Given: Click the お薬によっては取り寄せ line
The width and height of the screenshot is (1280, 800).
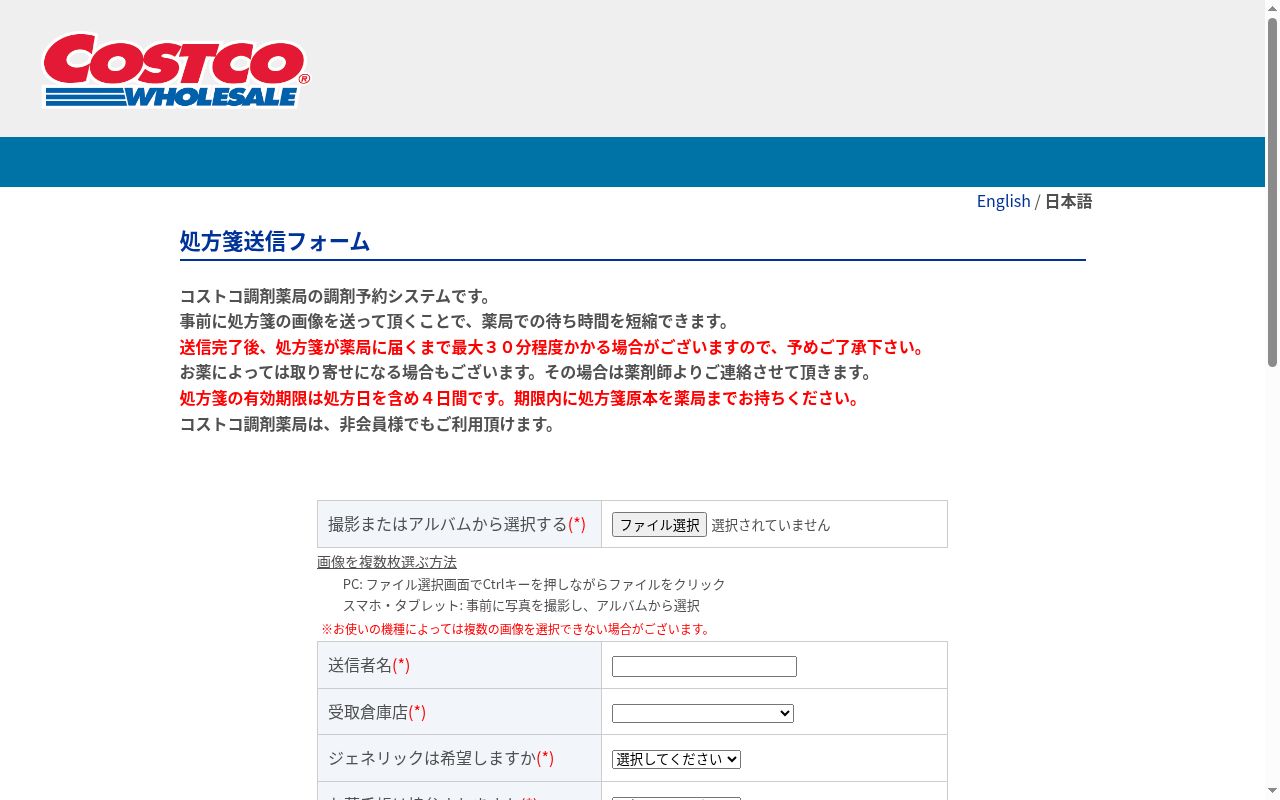Looking at the screenshot, I should 527,372.
